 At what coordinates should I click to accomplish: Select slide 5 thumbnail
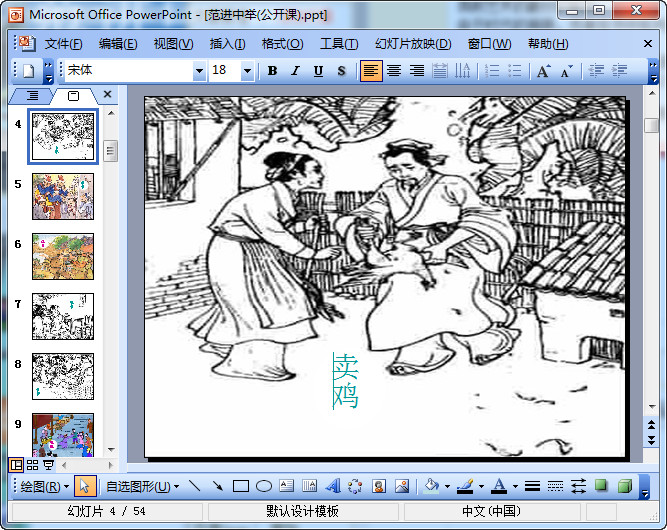coord(63,196)
